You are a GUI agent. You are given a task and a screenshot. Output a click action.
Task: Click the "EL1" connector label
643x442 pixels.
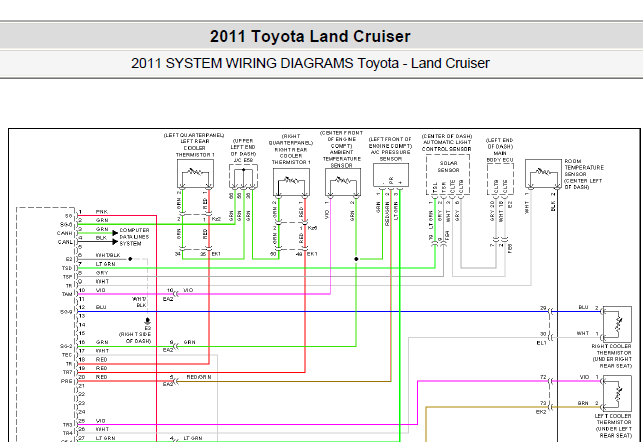pyautogui.click(x=542, y=343)
